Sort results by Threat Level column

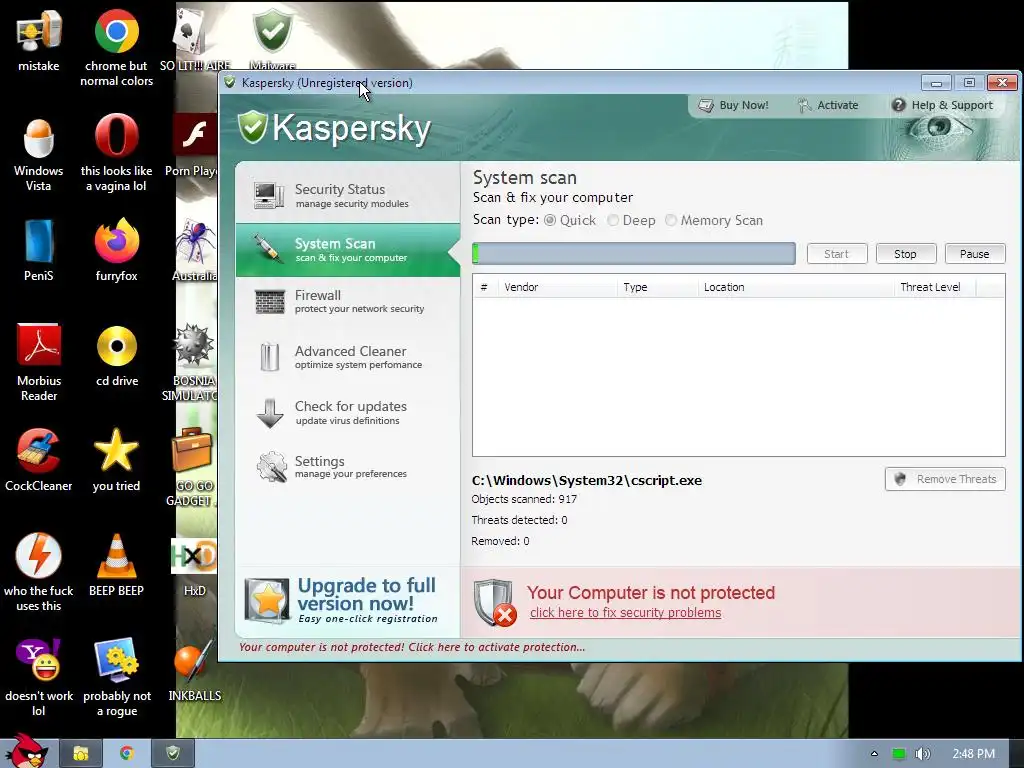[935, 287]
